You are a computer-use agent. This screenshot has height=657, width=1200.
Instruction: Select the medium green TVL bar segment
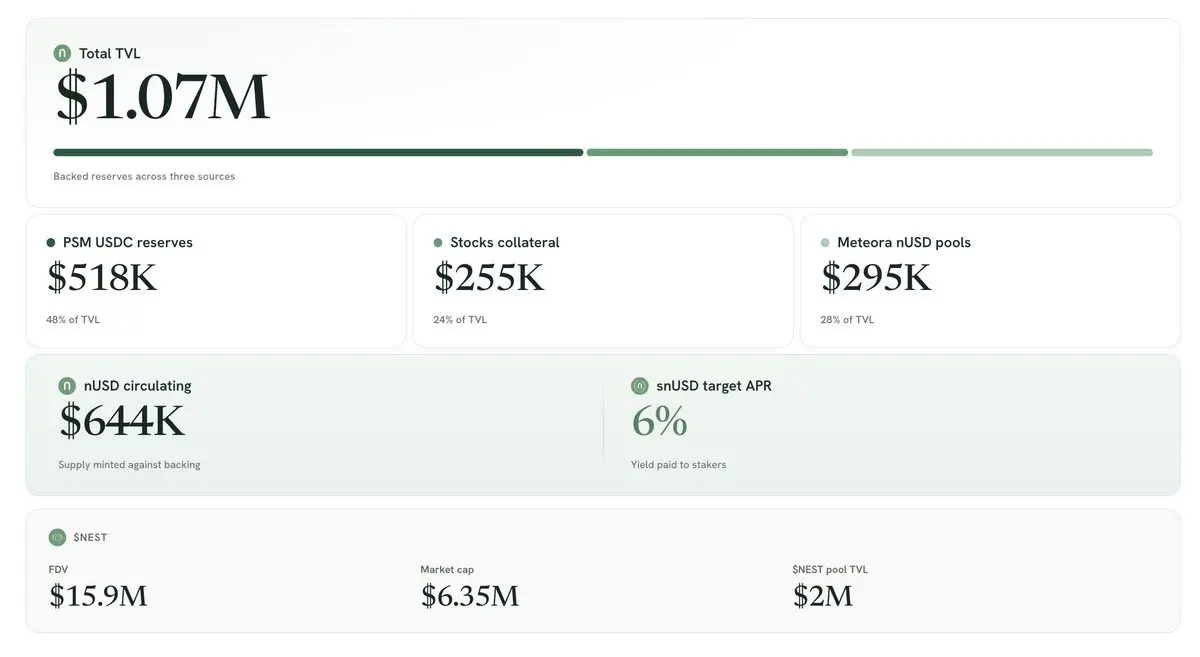[x=717, y=152]
